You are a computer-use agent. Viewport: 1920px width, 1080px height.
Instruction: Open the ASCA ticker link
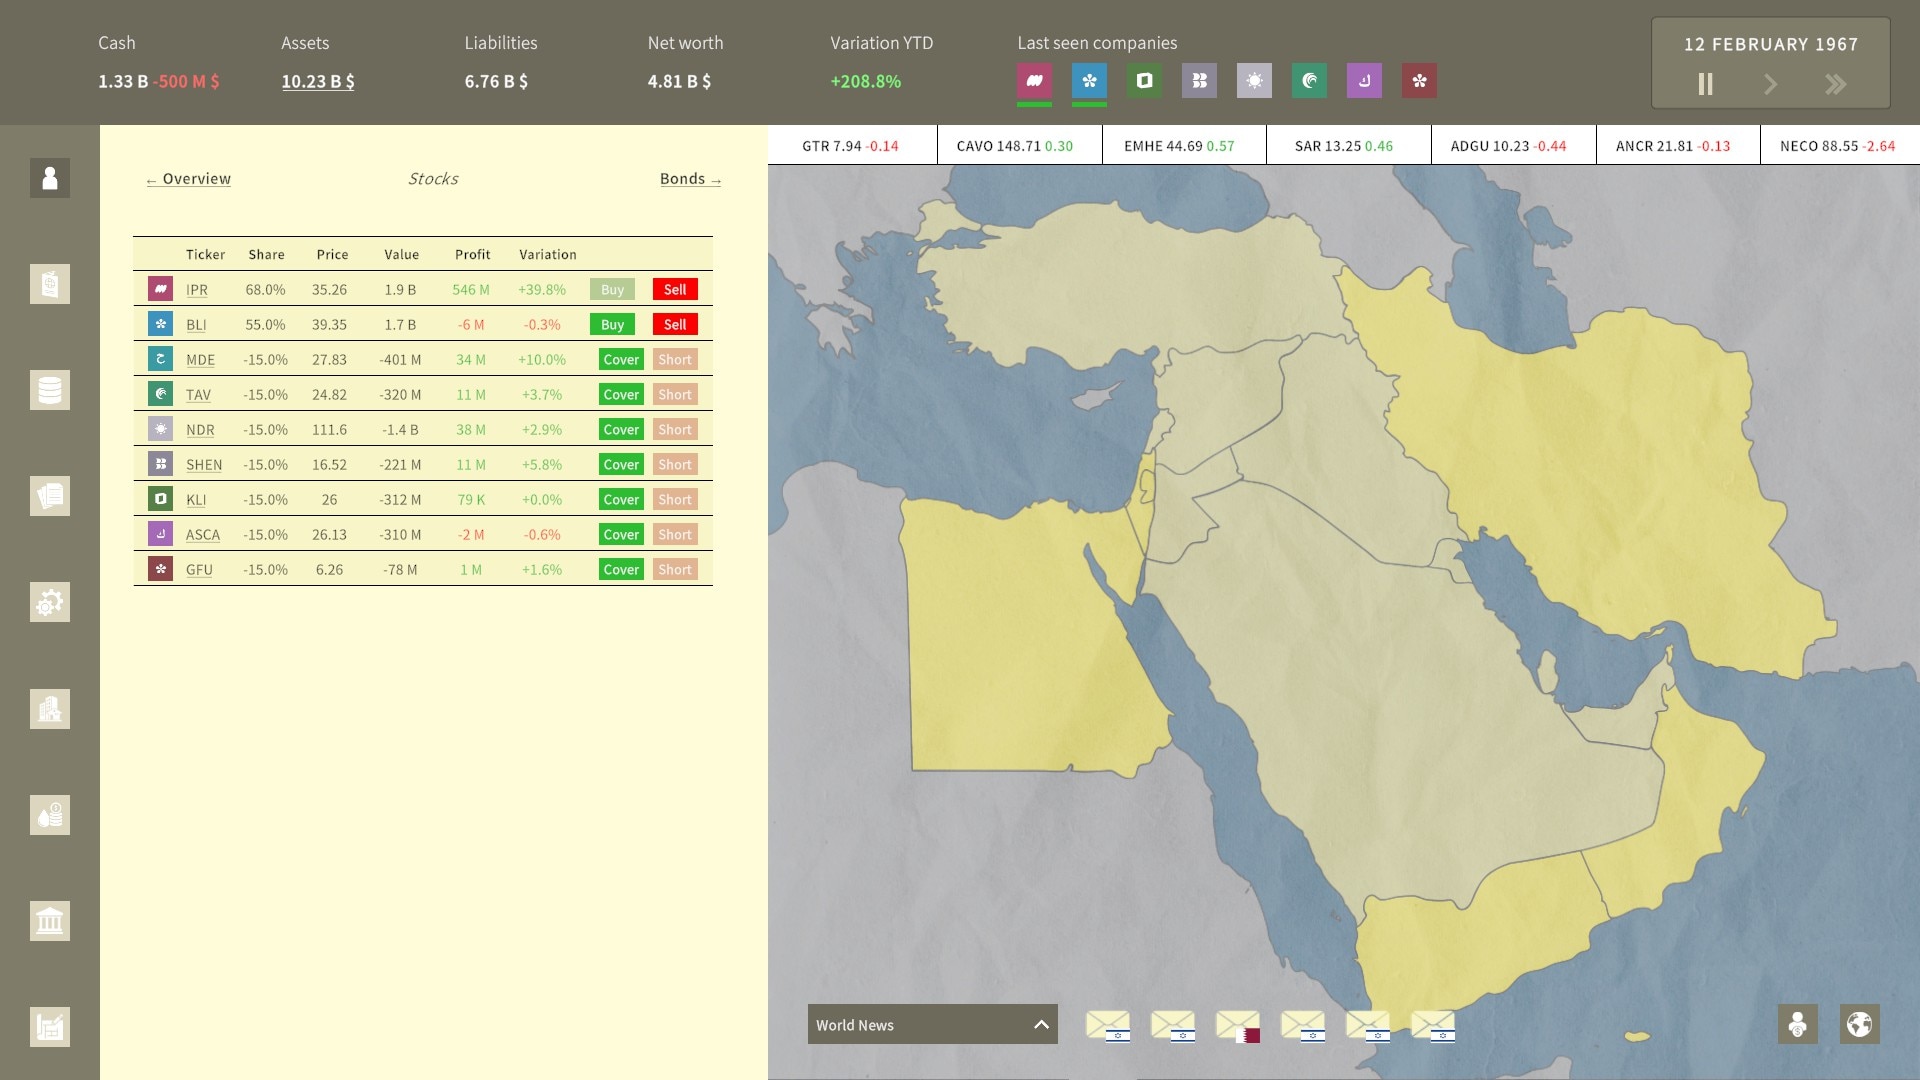(203, 535)
